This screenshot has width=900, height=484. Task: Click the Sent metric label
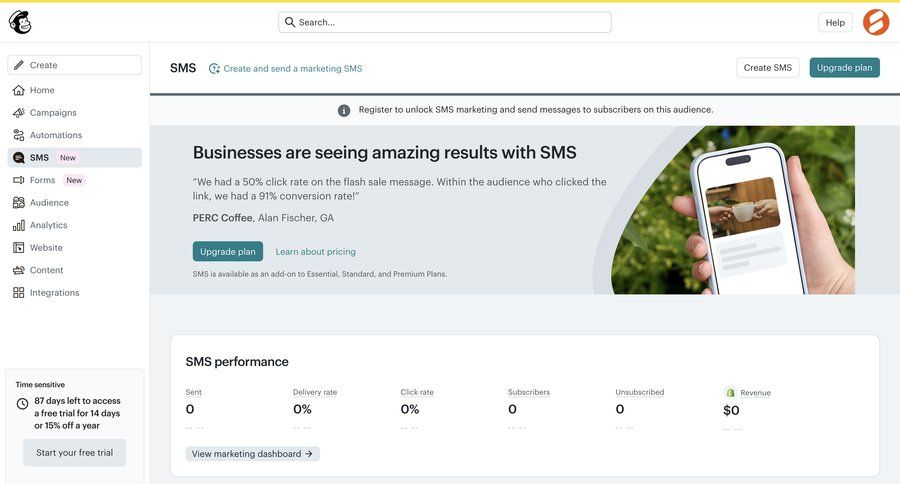coord(193,392)
